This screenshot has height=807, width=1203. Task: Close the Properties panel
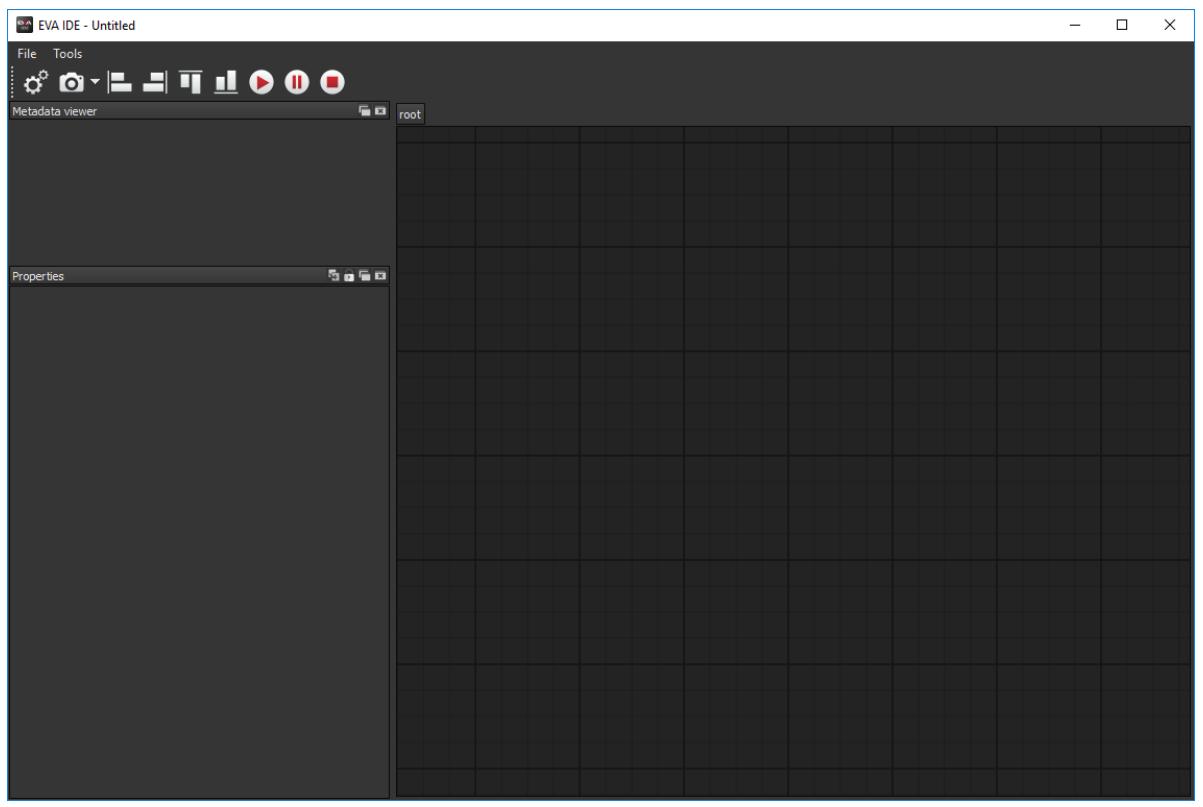coord(380,275)
